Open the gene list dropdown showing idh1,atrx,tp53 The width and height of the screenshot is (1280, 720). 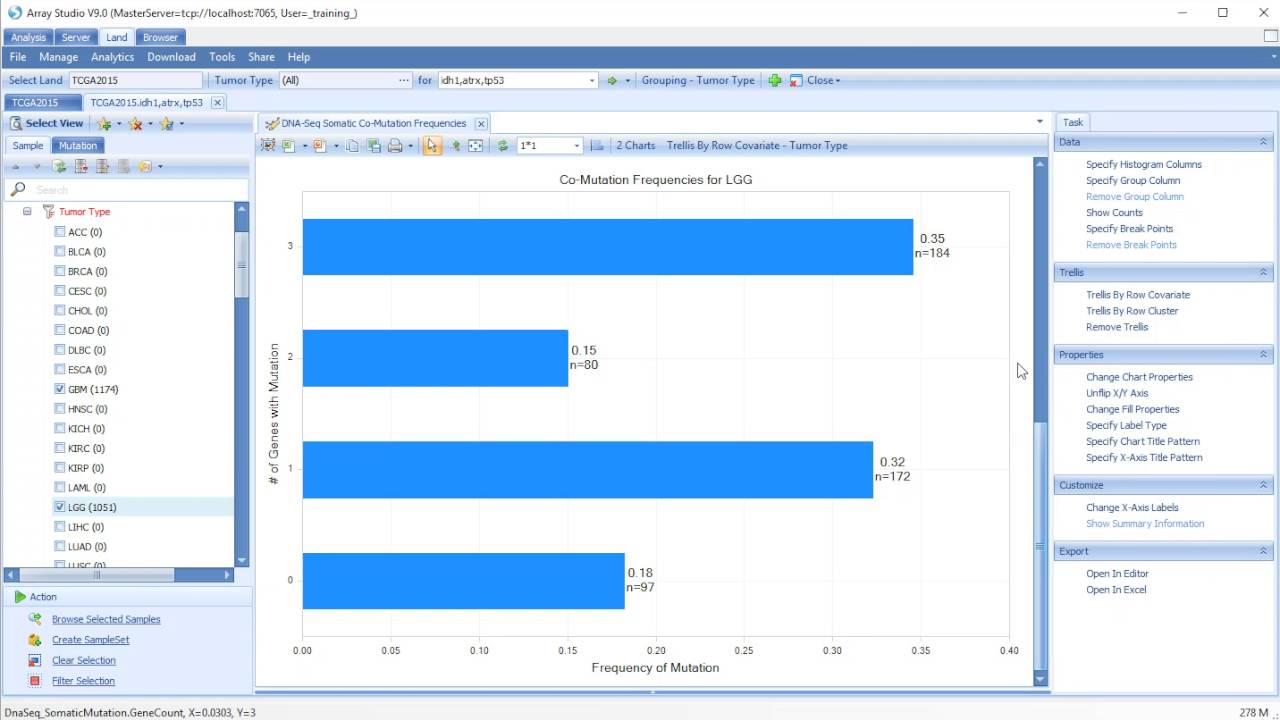coord(592,81)
